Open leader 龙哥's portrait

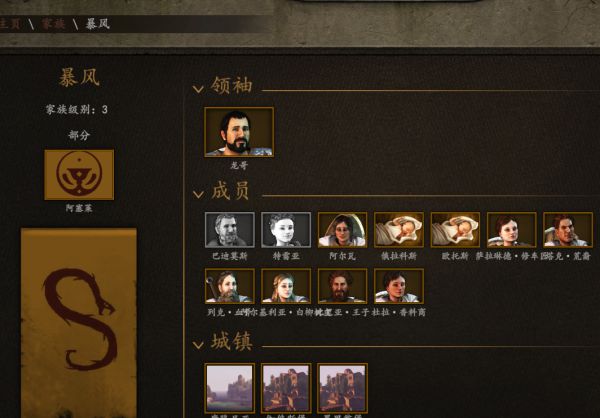[239, 132]
